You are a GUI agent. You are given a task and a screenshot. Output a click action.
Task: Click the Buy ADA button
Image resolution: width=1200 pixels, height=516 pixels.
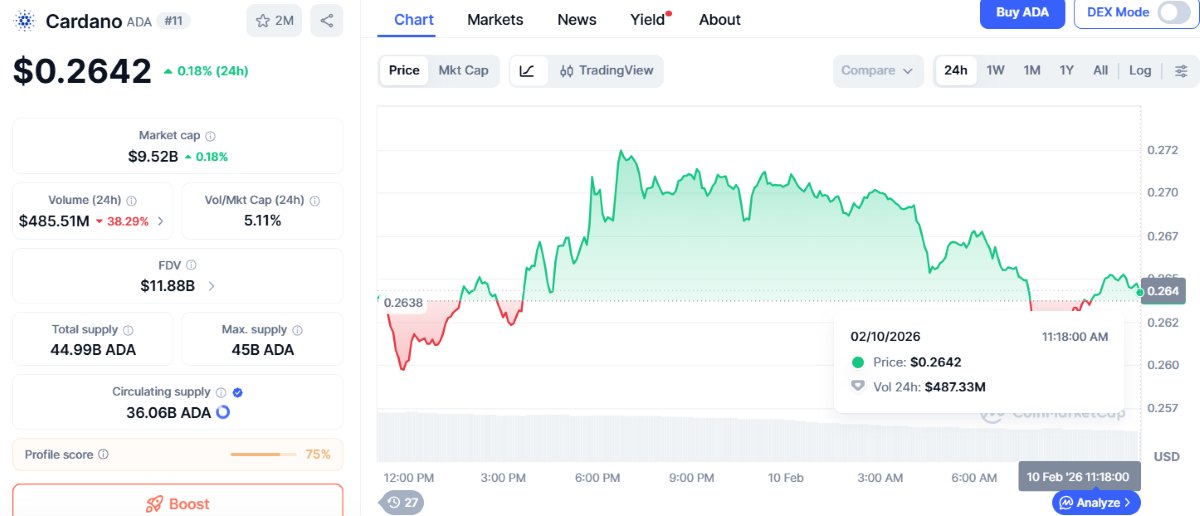click(x=1022, y=13)
